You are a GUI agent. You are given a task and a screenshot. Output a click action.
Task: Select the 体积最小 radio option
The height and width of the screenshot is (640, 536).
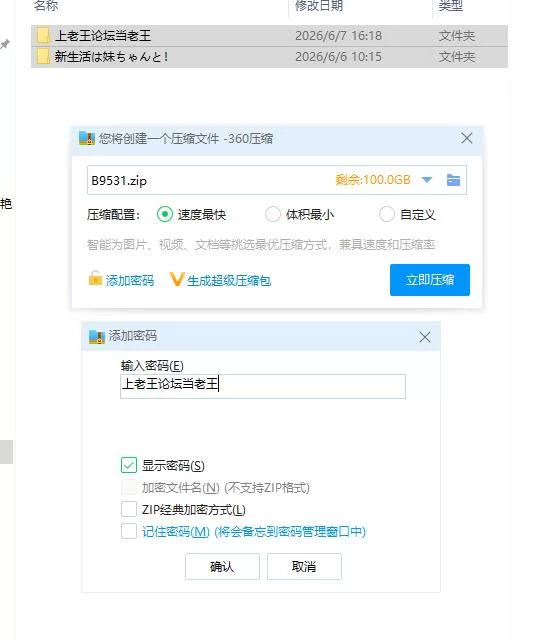click(273, 214)
